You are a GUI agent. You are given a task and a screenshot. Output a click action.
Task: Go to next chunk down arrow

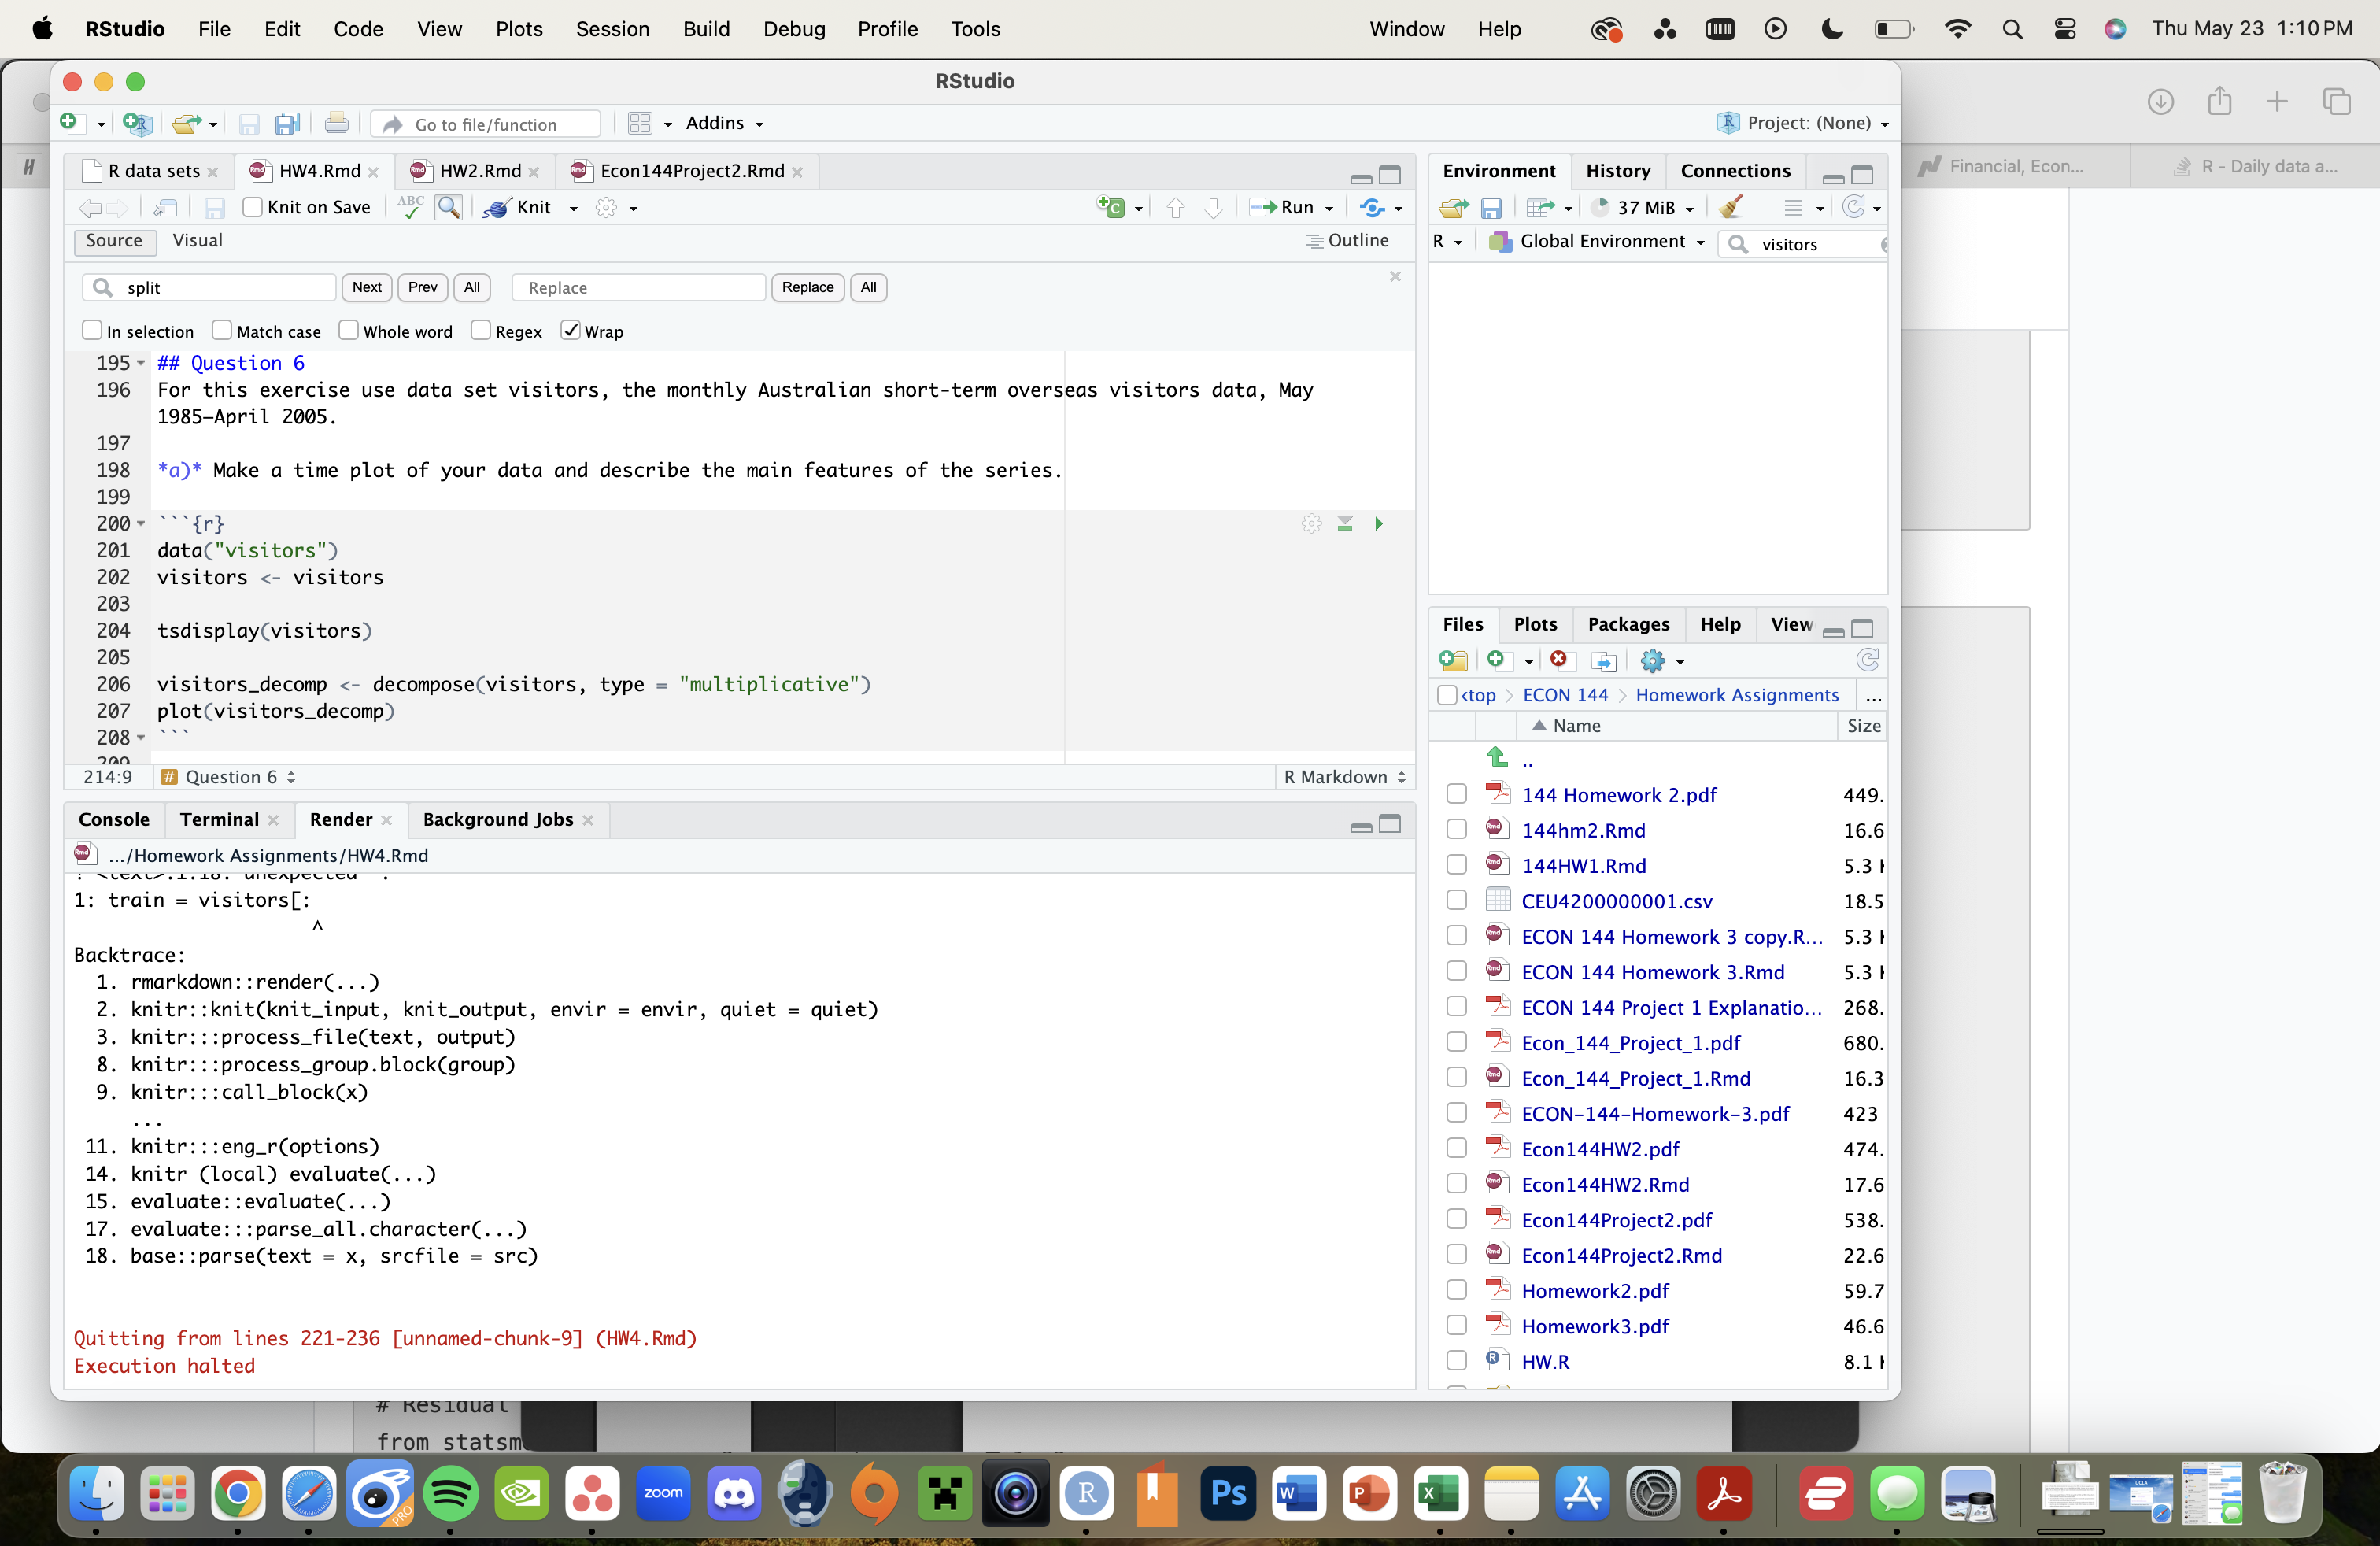[1213, 207]
